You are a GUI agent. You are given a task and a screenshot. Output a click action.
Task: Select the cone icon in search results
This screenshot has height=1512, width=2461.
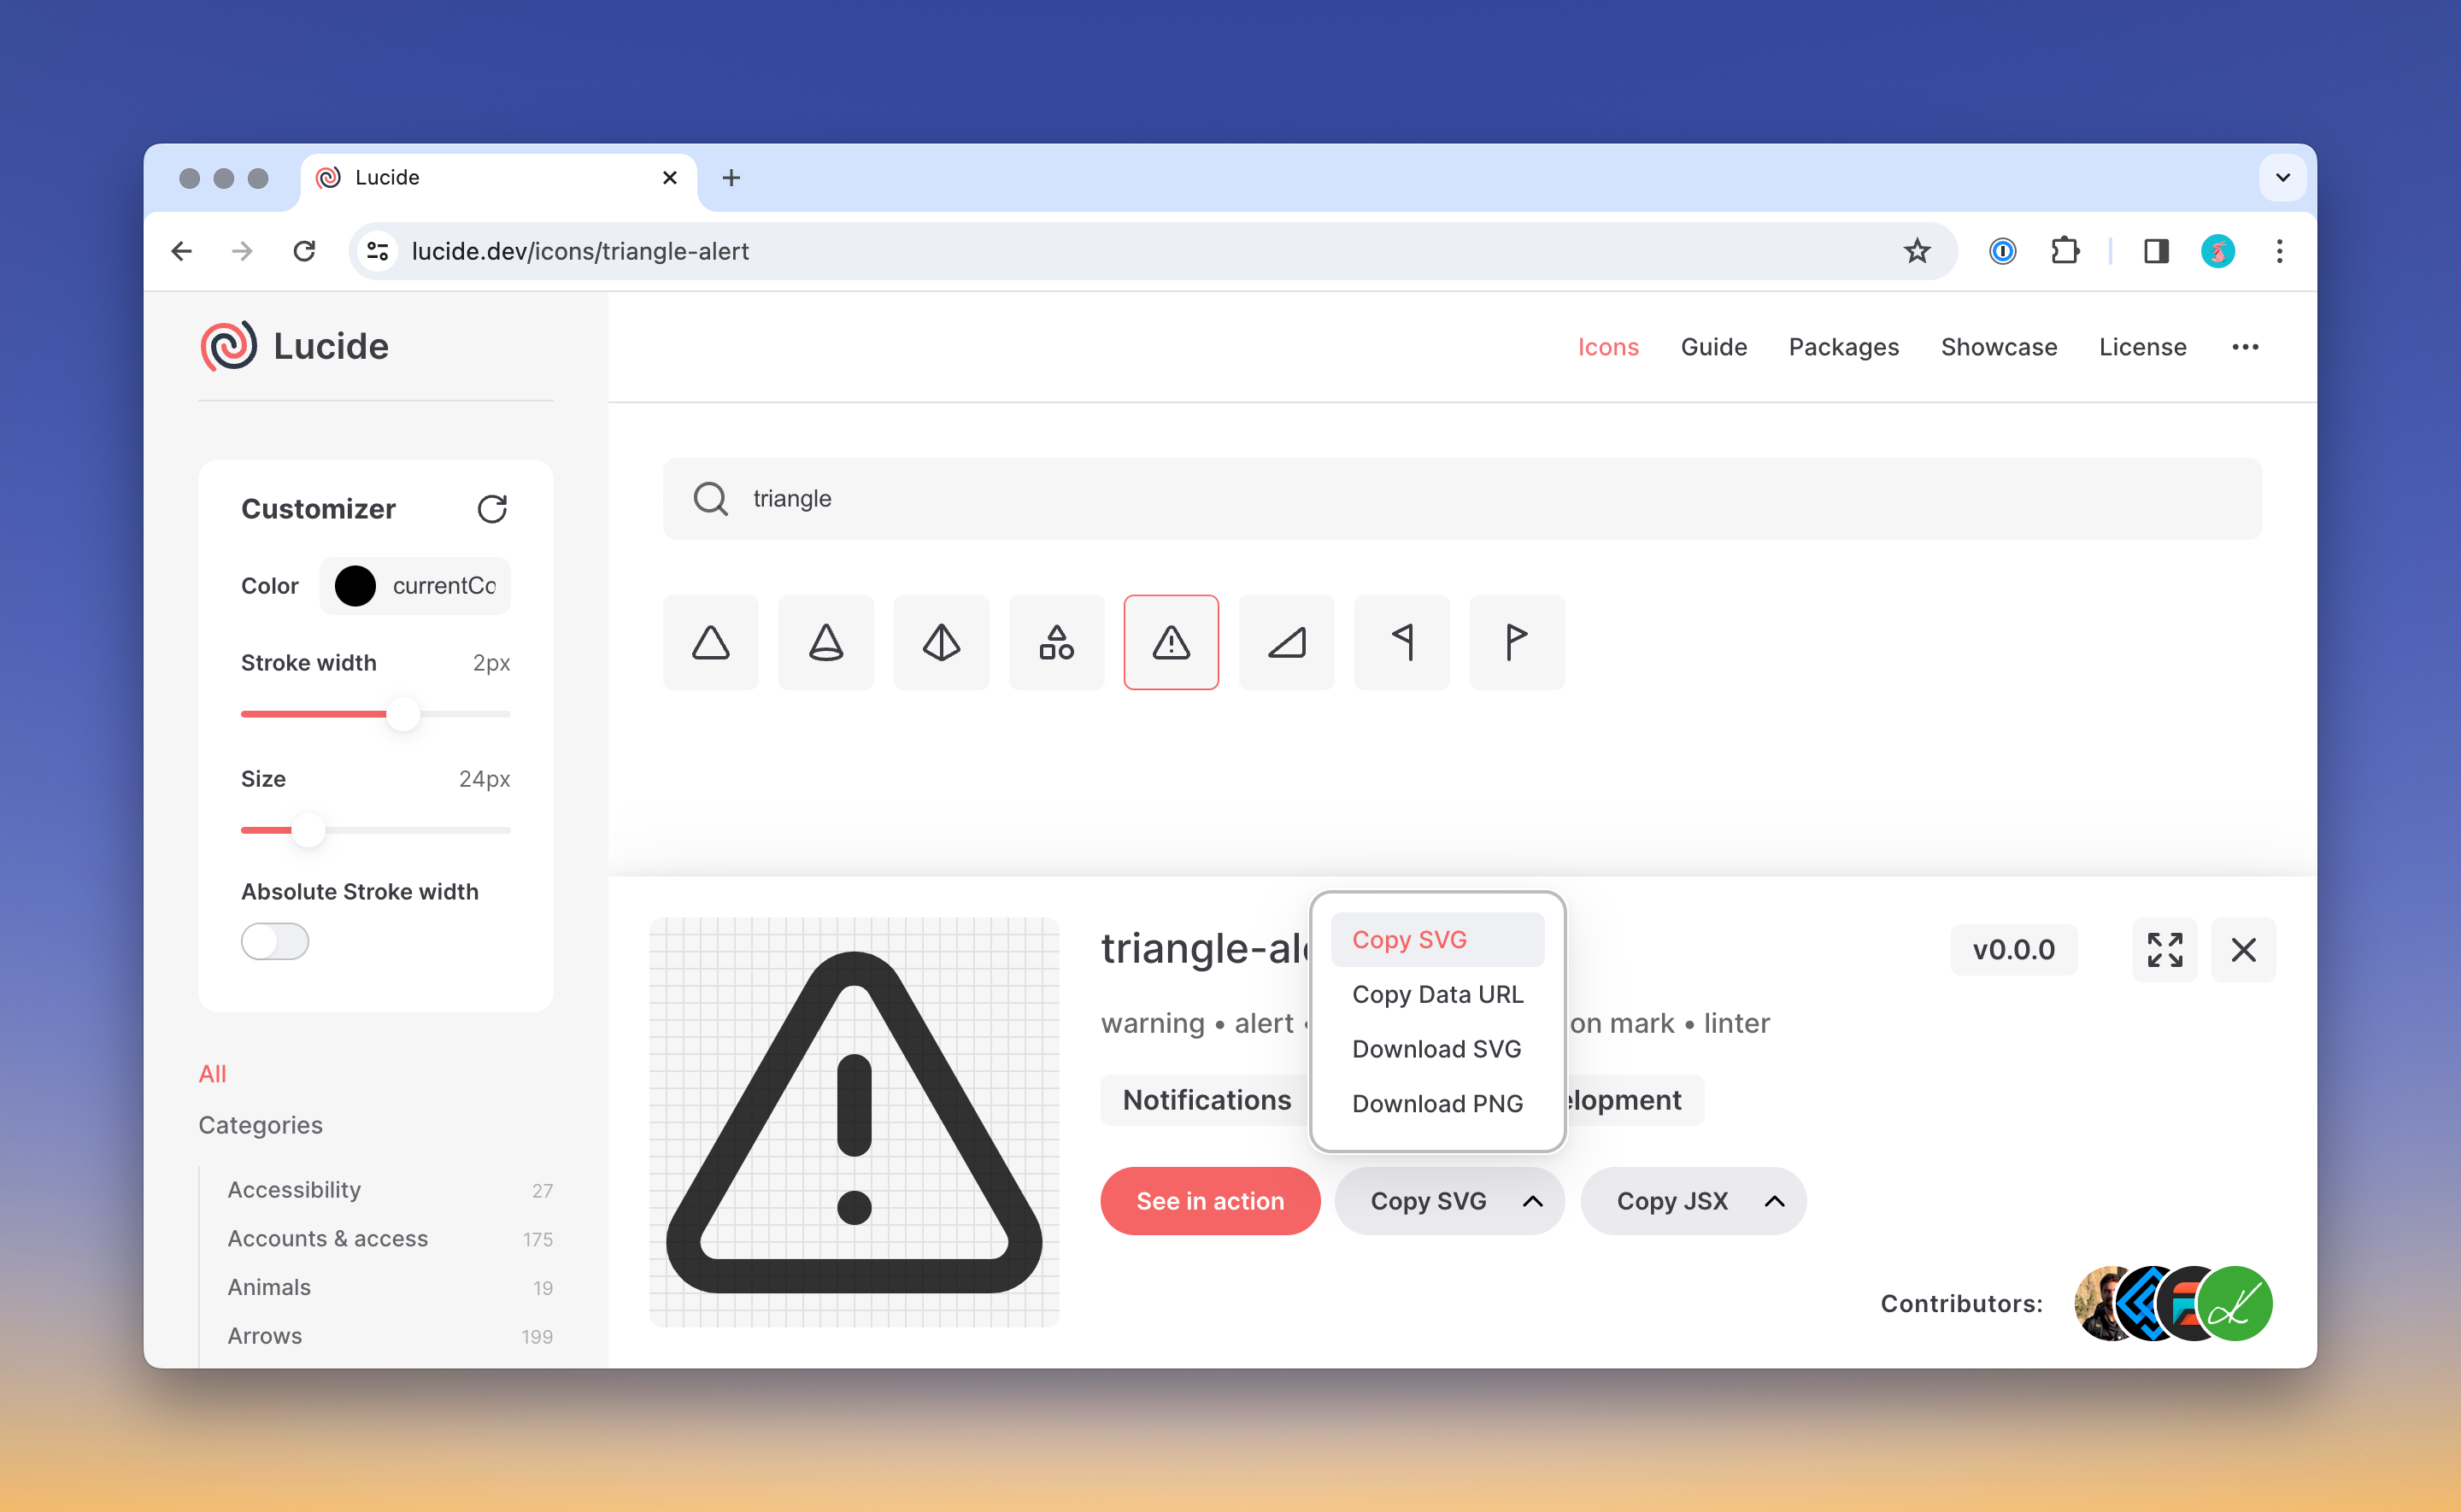tap(825, 642)
